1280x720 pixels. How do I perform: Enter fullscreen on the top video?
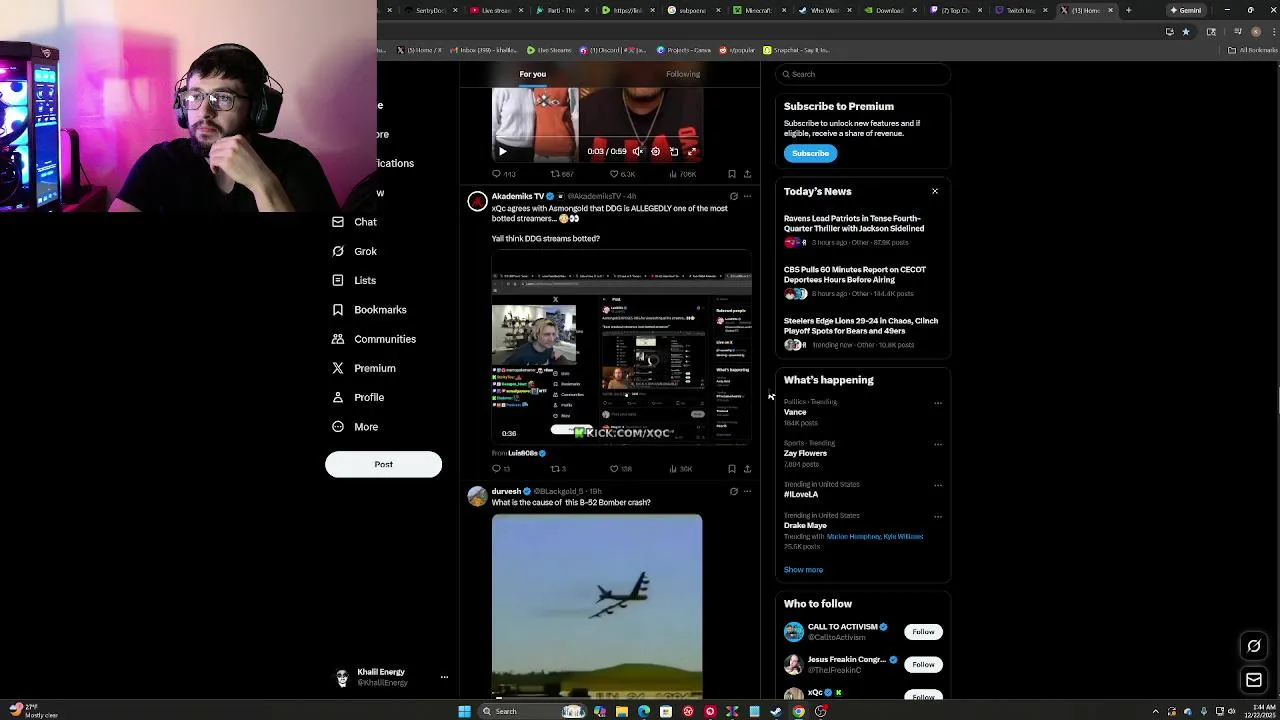pos(691,152)
